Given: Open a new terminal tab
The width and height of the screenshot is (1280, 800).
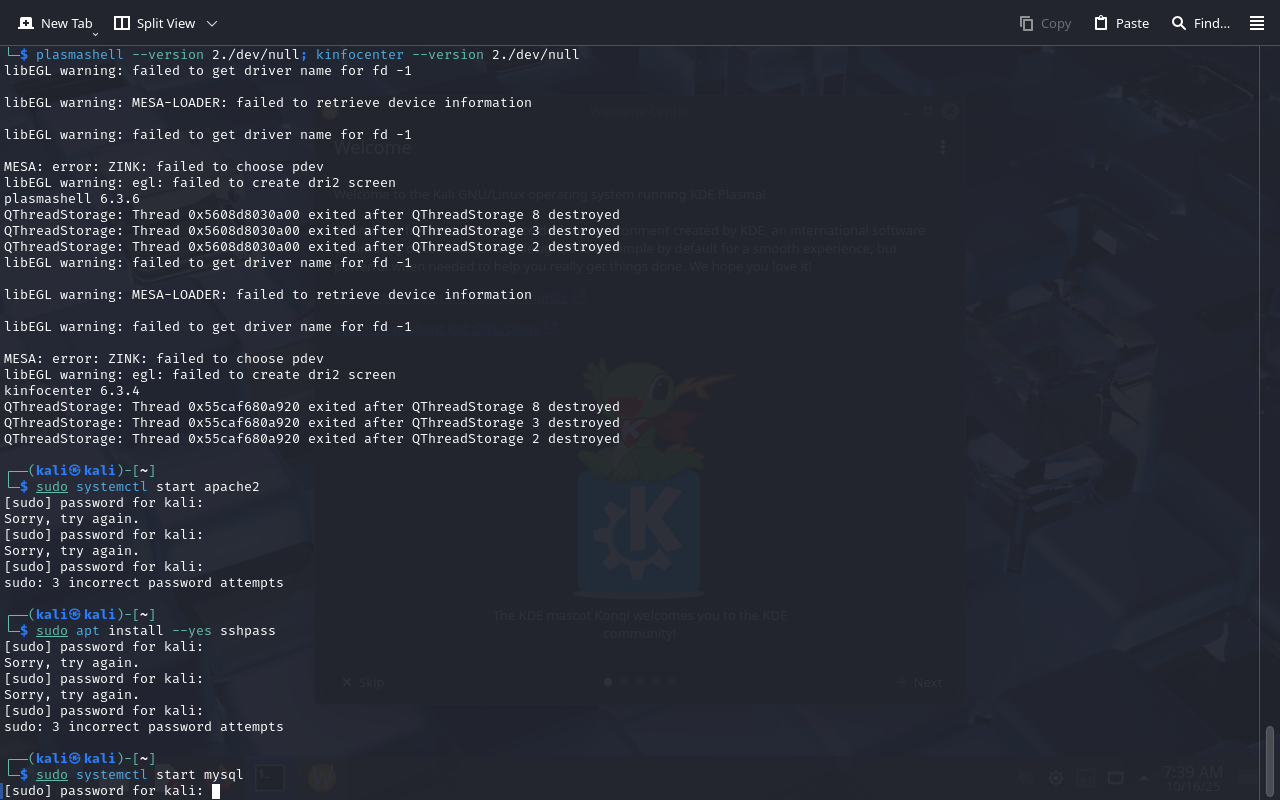Looking at the screenshot, I should point(56,23).
